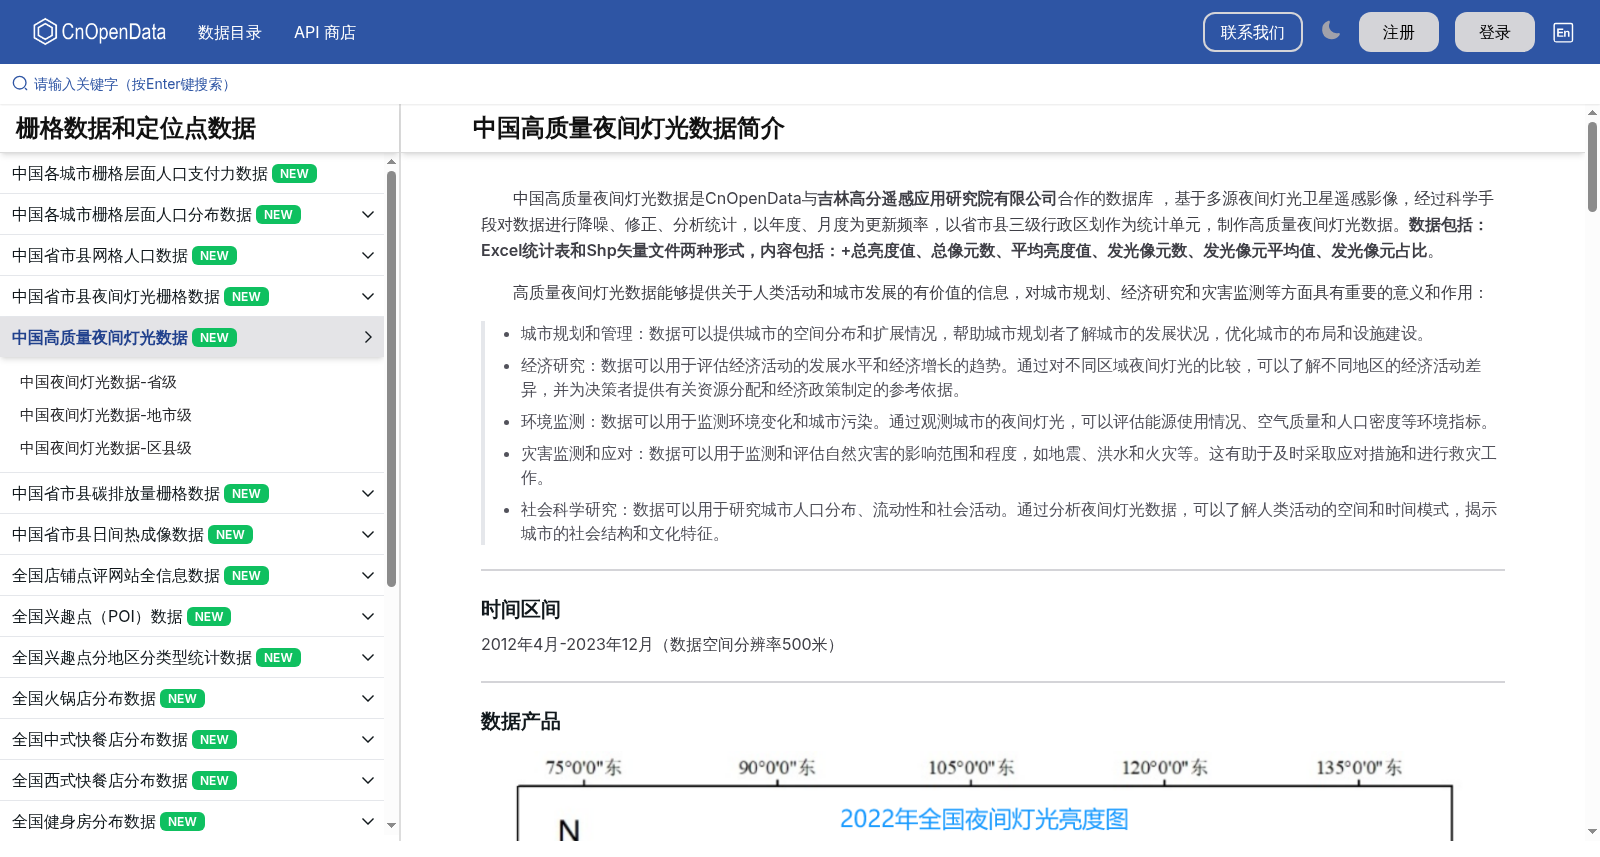Expand chevron for 中国省市县夜间灯光栅格数据

tap(368, 297)
